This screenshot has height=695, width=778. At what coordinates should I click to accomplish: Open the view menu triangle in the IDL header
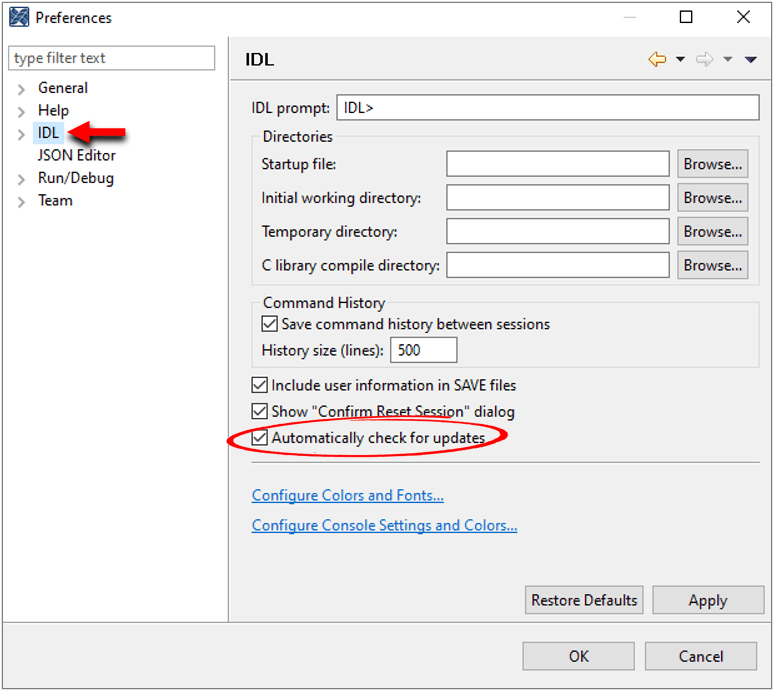(x=750, y=60)
